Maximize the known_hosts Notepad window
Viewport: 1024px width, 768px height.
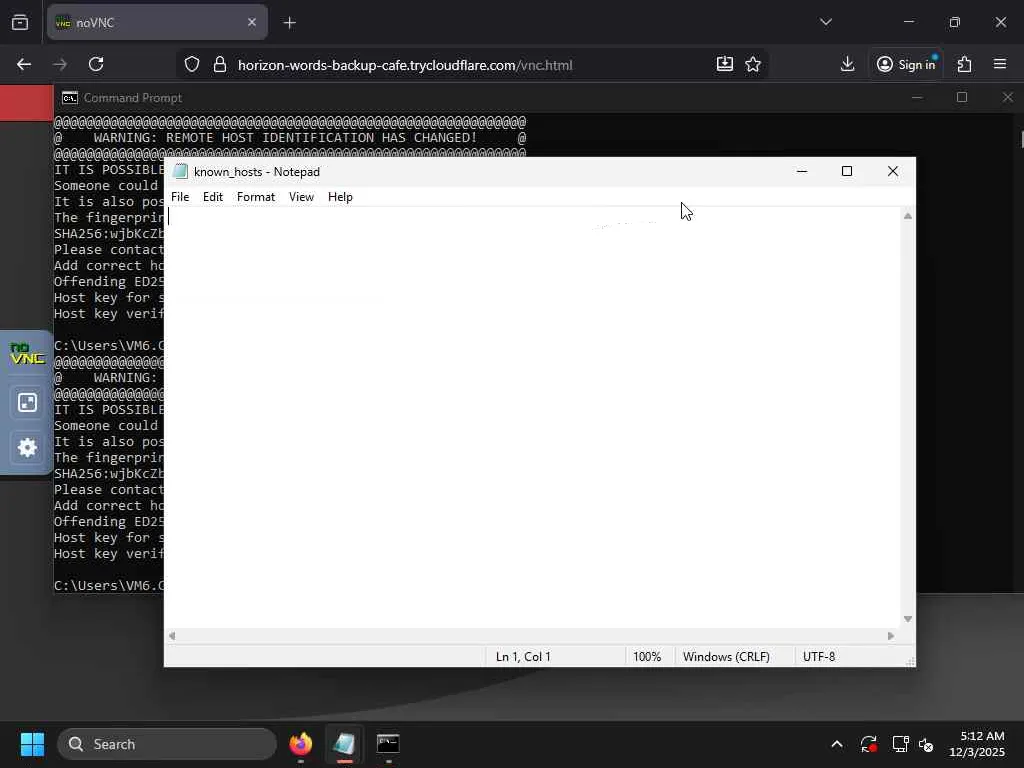pyautogui.click(x=847, y=171)
